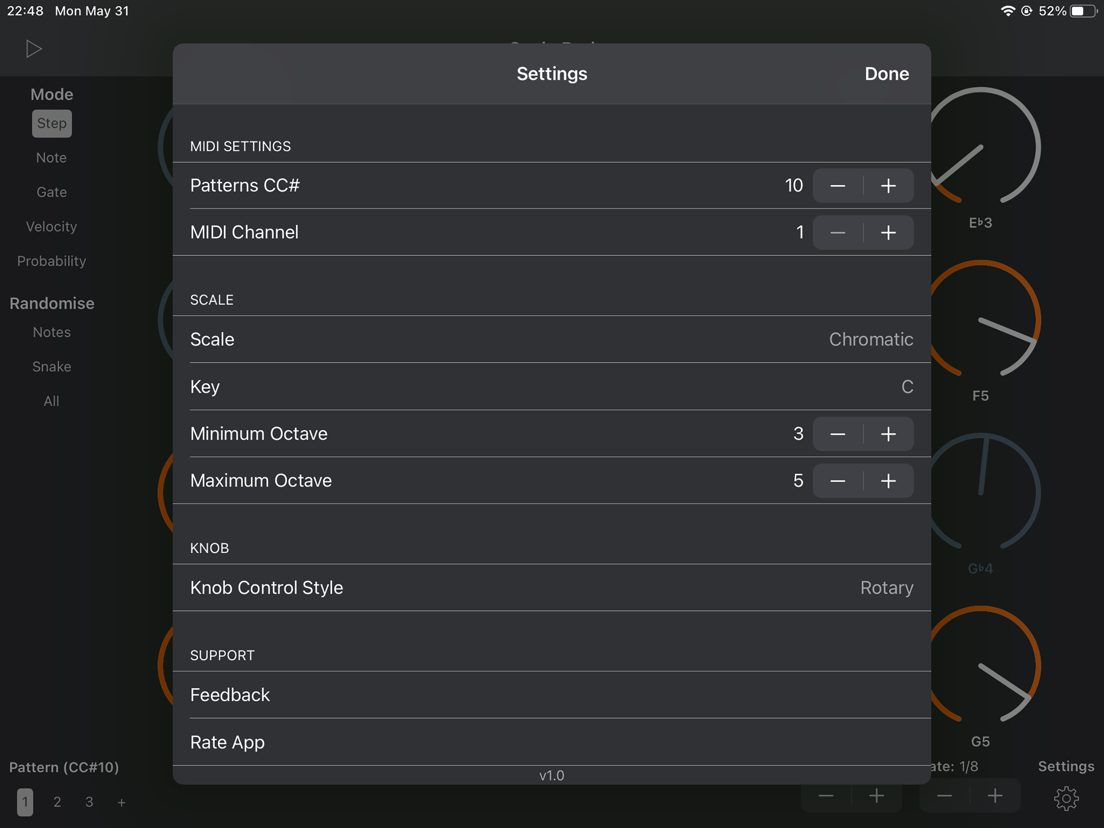Dismiss settings by tapping Done
The height and width of the screenshot is (828, 1104).
click(886, 73)
